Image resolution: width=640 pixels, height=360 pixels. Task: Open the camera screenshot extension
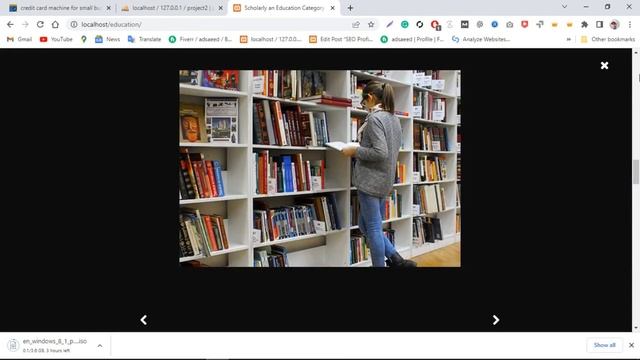(x=510, y=24)
